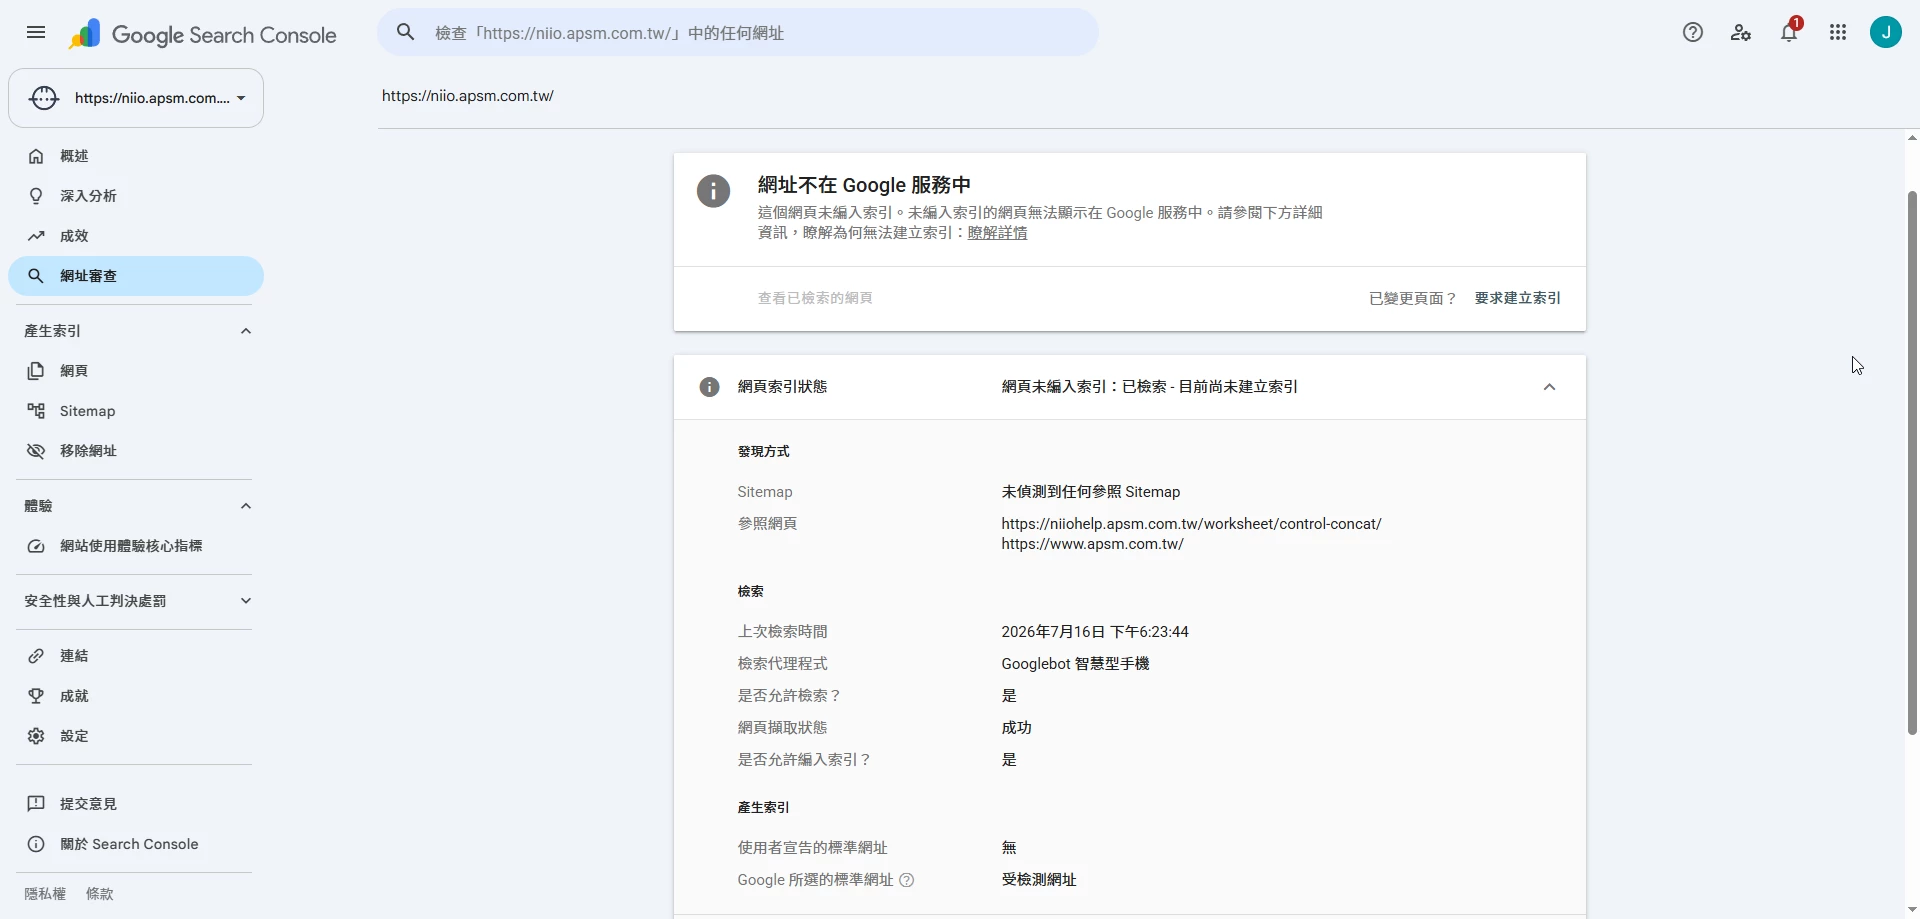Open user and permissions settings icon
This screenshot has height=919, width=1920.
tap(1740, 32)
